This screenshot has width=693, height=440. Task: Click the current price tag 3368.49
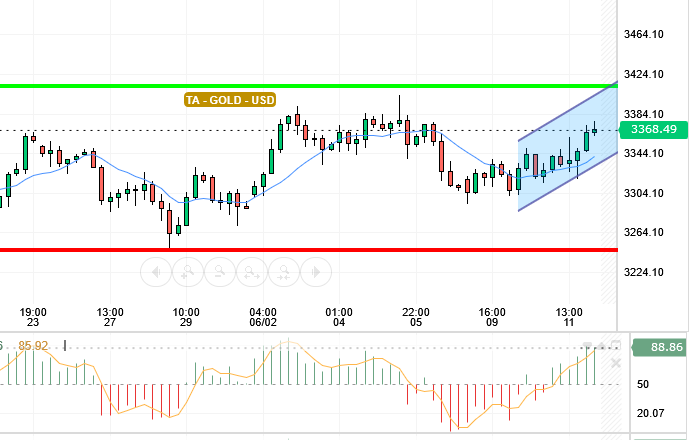(654, 129)
